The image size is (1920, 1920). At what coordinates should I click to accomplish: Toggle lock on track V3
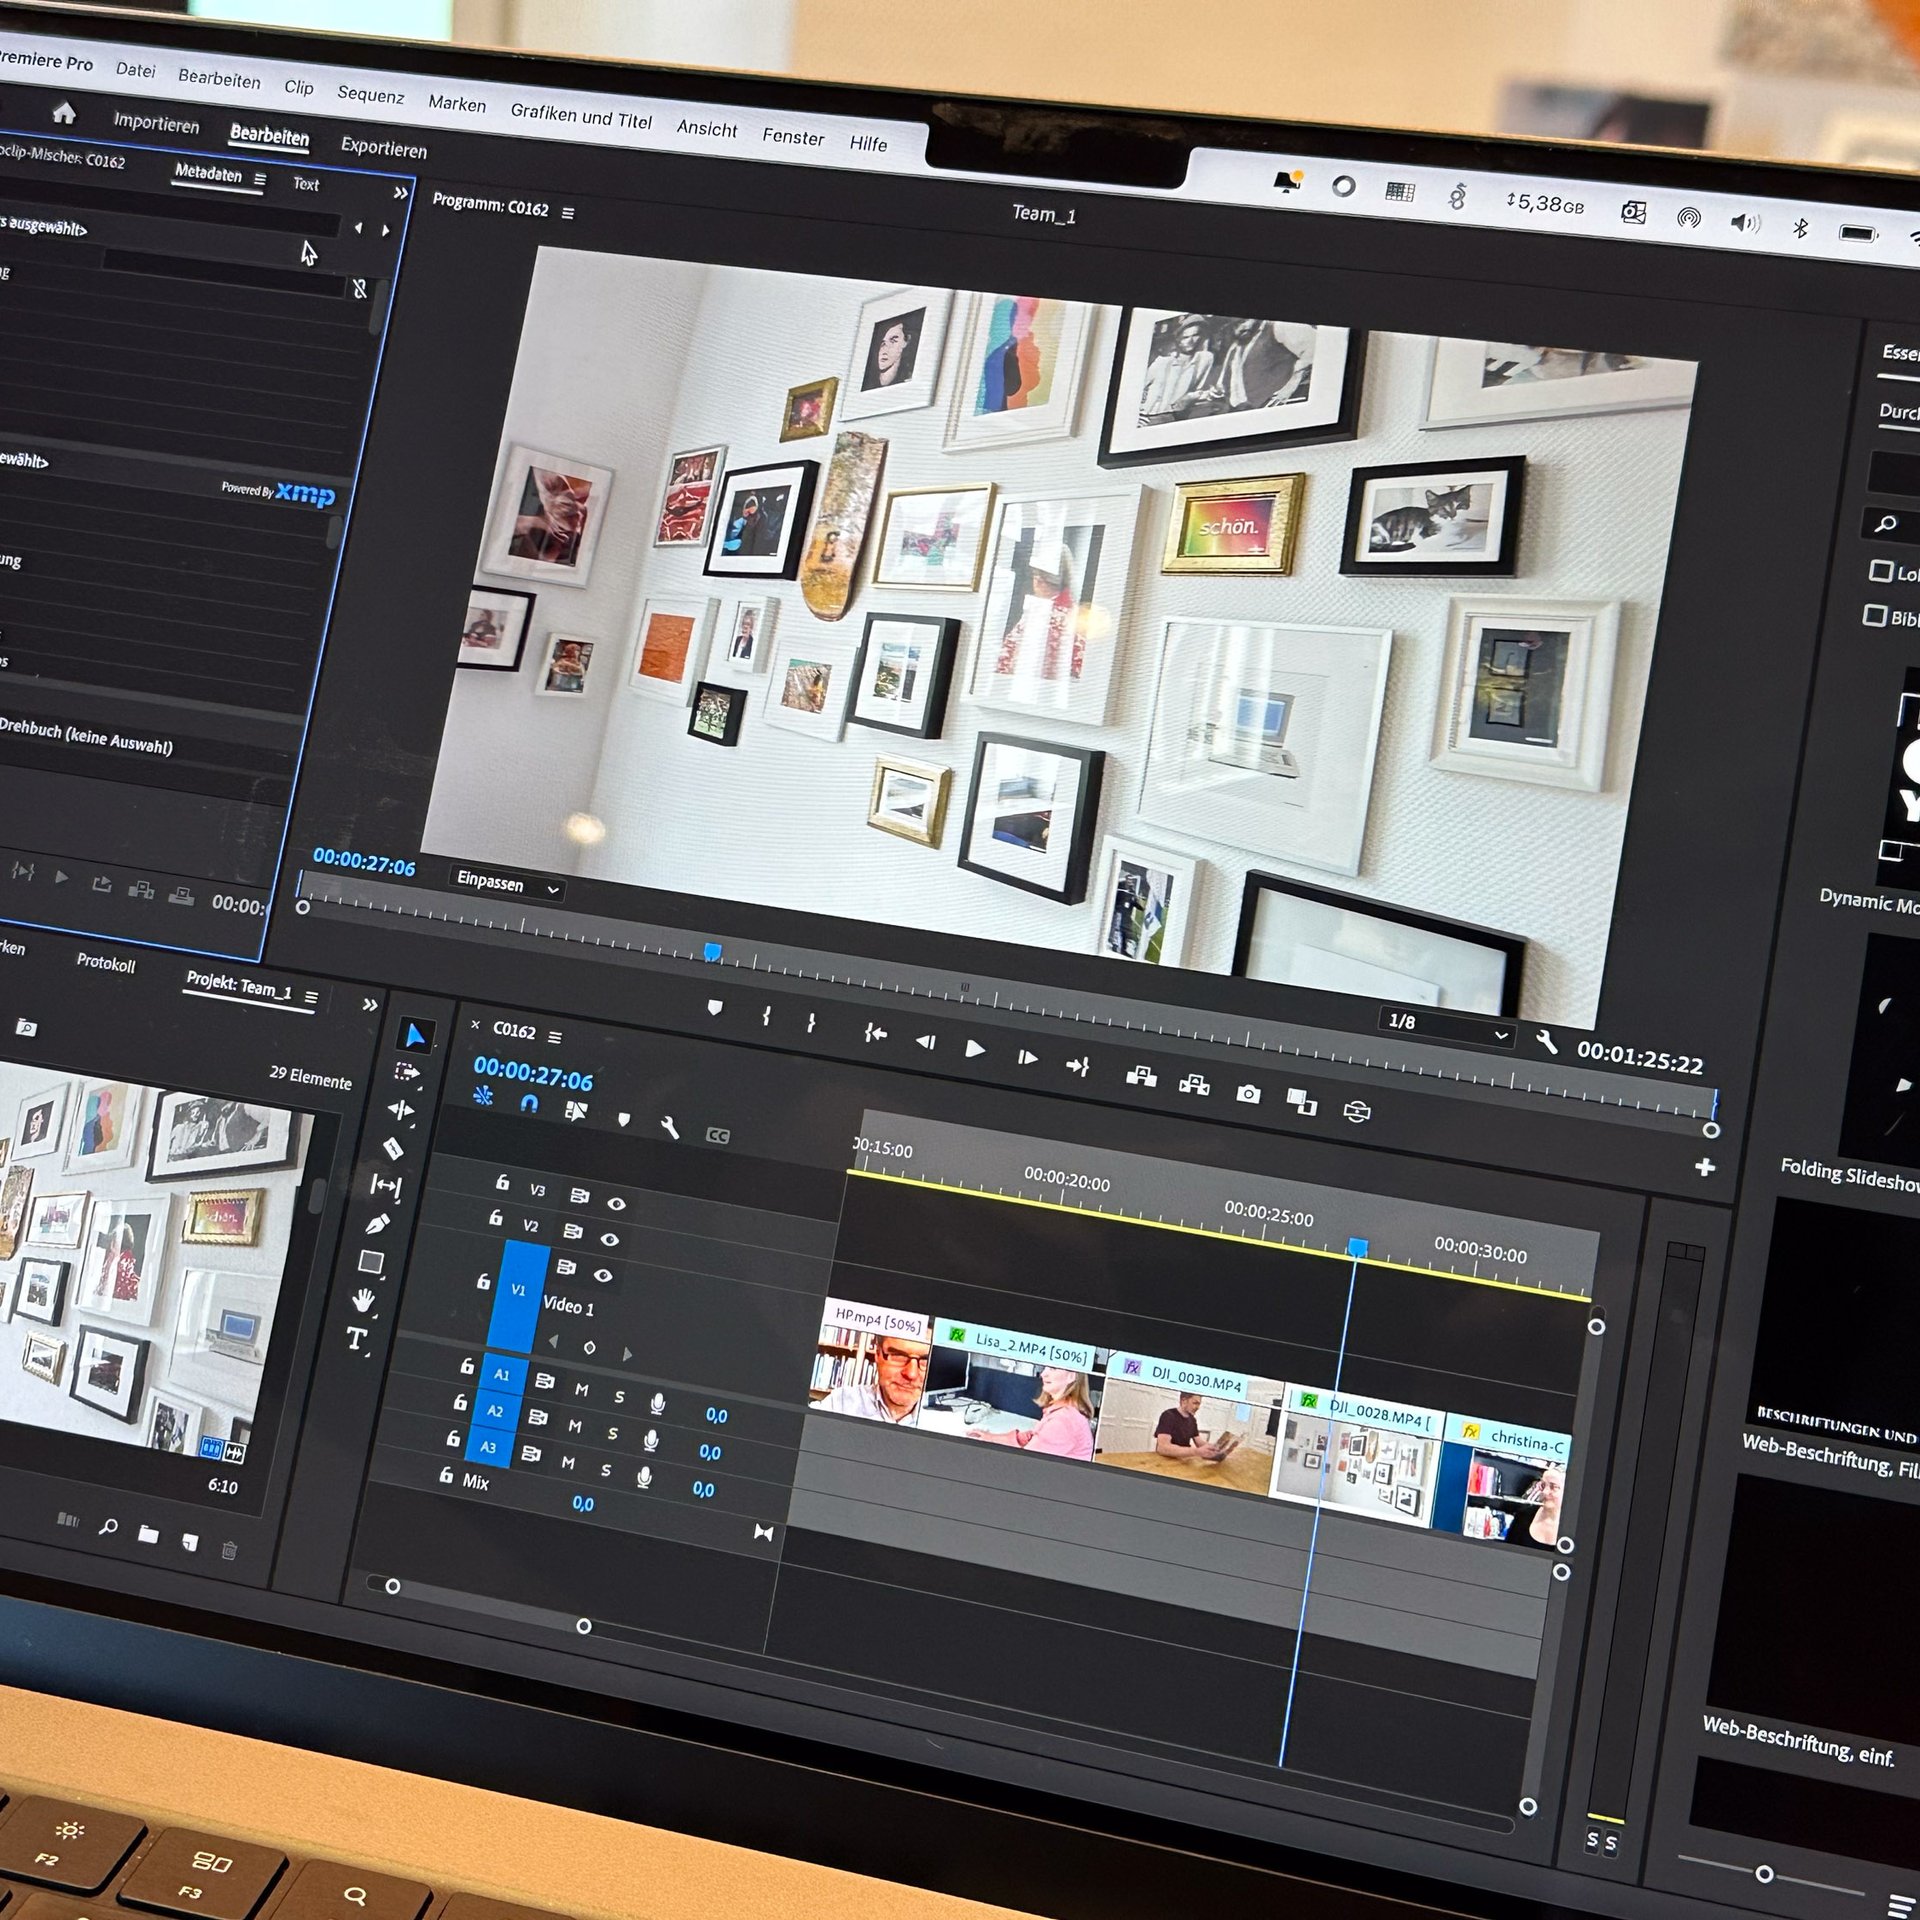502,1182
